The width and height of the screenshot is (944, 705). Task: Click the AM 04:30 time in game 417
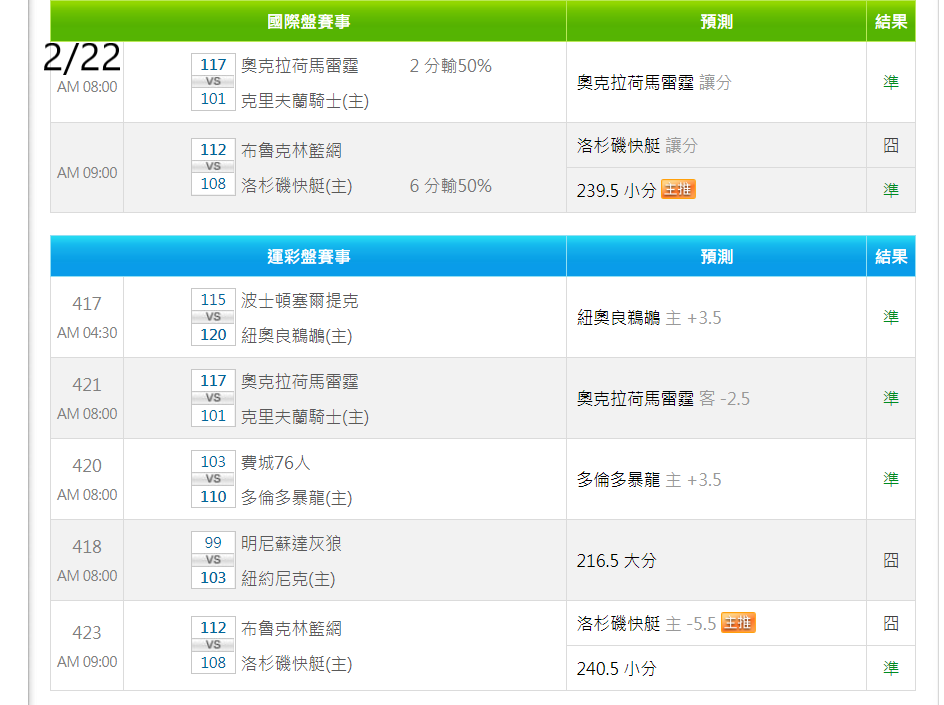[x=87, y=332]
